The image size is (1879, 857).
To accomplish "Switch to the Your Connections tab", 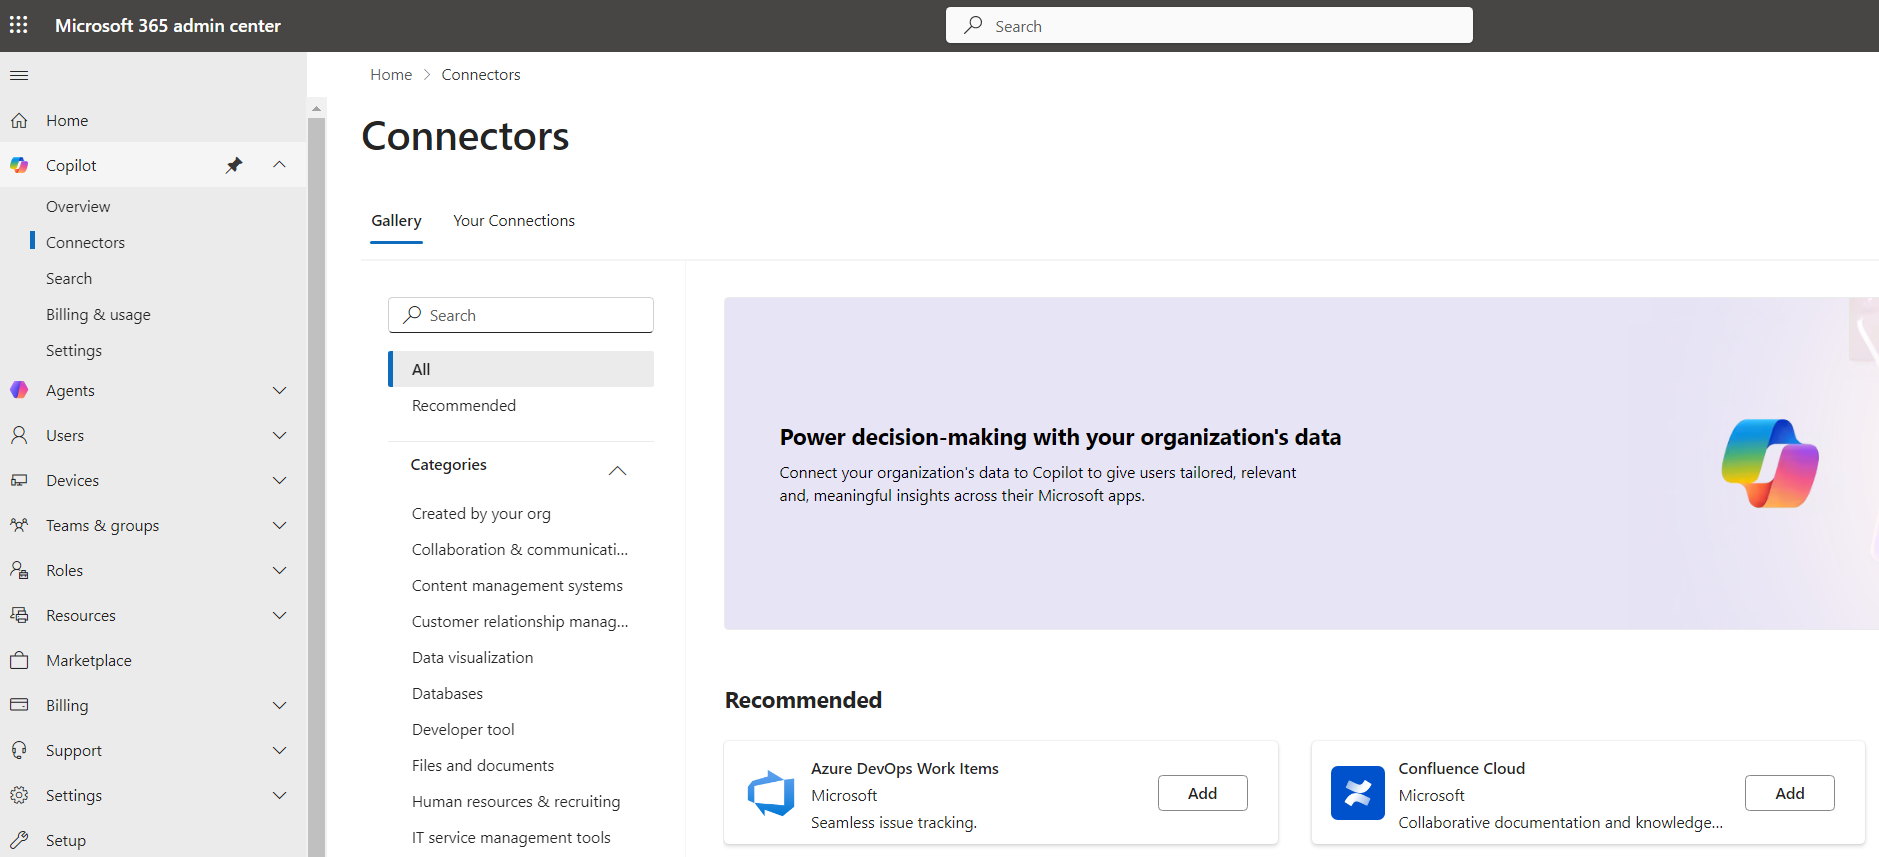I will pyautogui.click(x=513, y=221).
